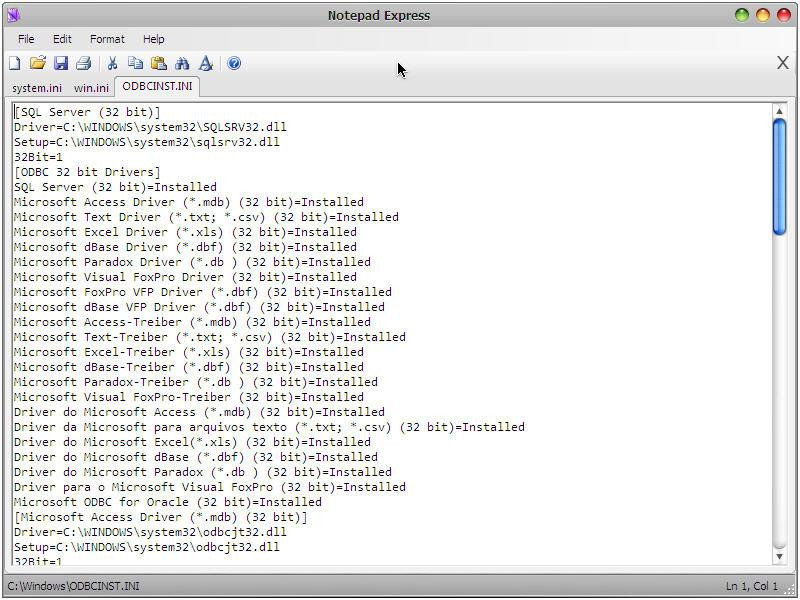Screen dimensions: 800x600
Task: Click the status bar path 'C:\Windows\ODBCINST.INI'
Action: click(73, 586)
